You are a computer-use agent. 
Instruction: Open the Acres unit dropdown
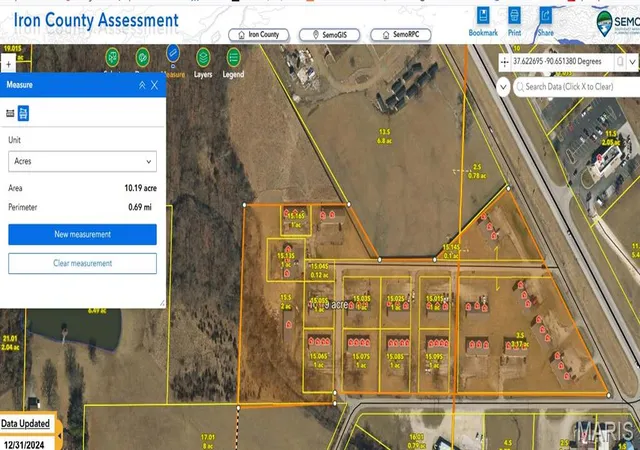(82, 161)
